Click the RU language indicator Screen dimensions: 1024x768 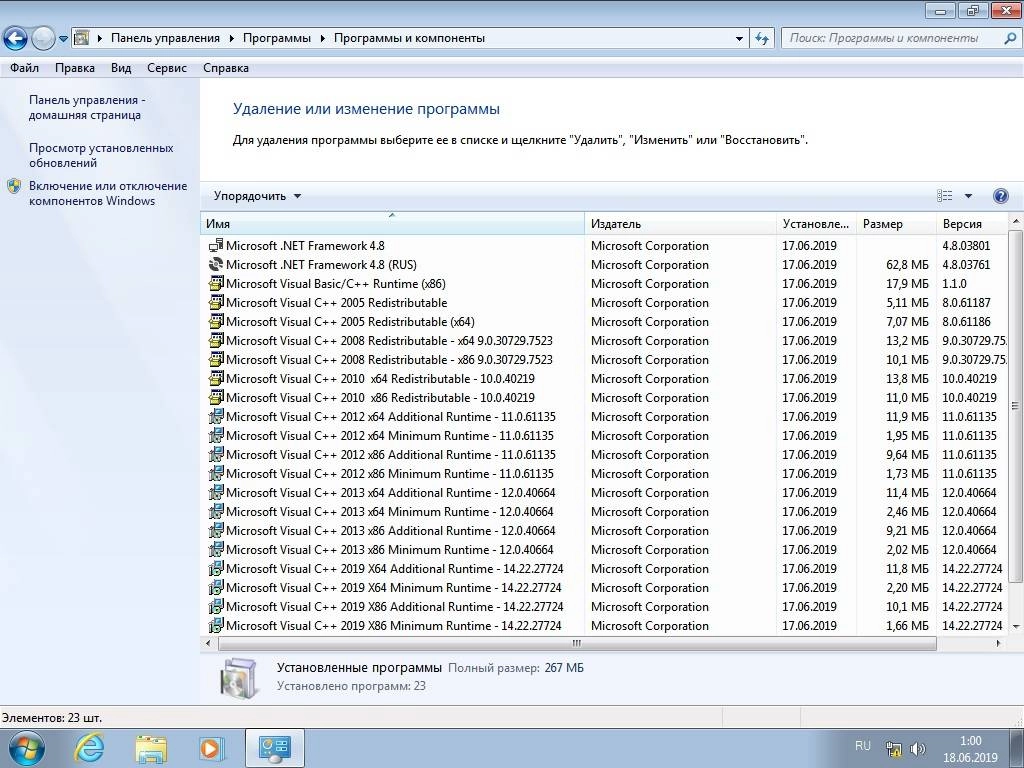pyautogui.click(x=863, y=746)
